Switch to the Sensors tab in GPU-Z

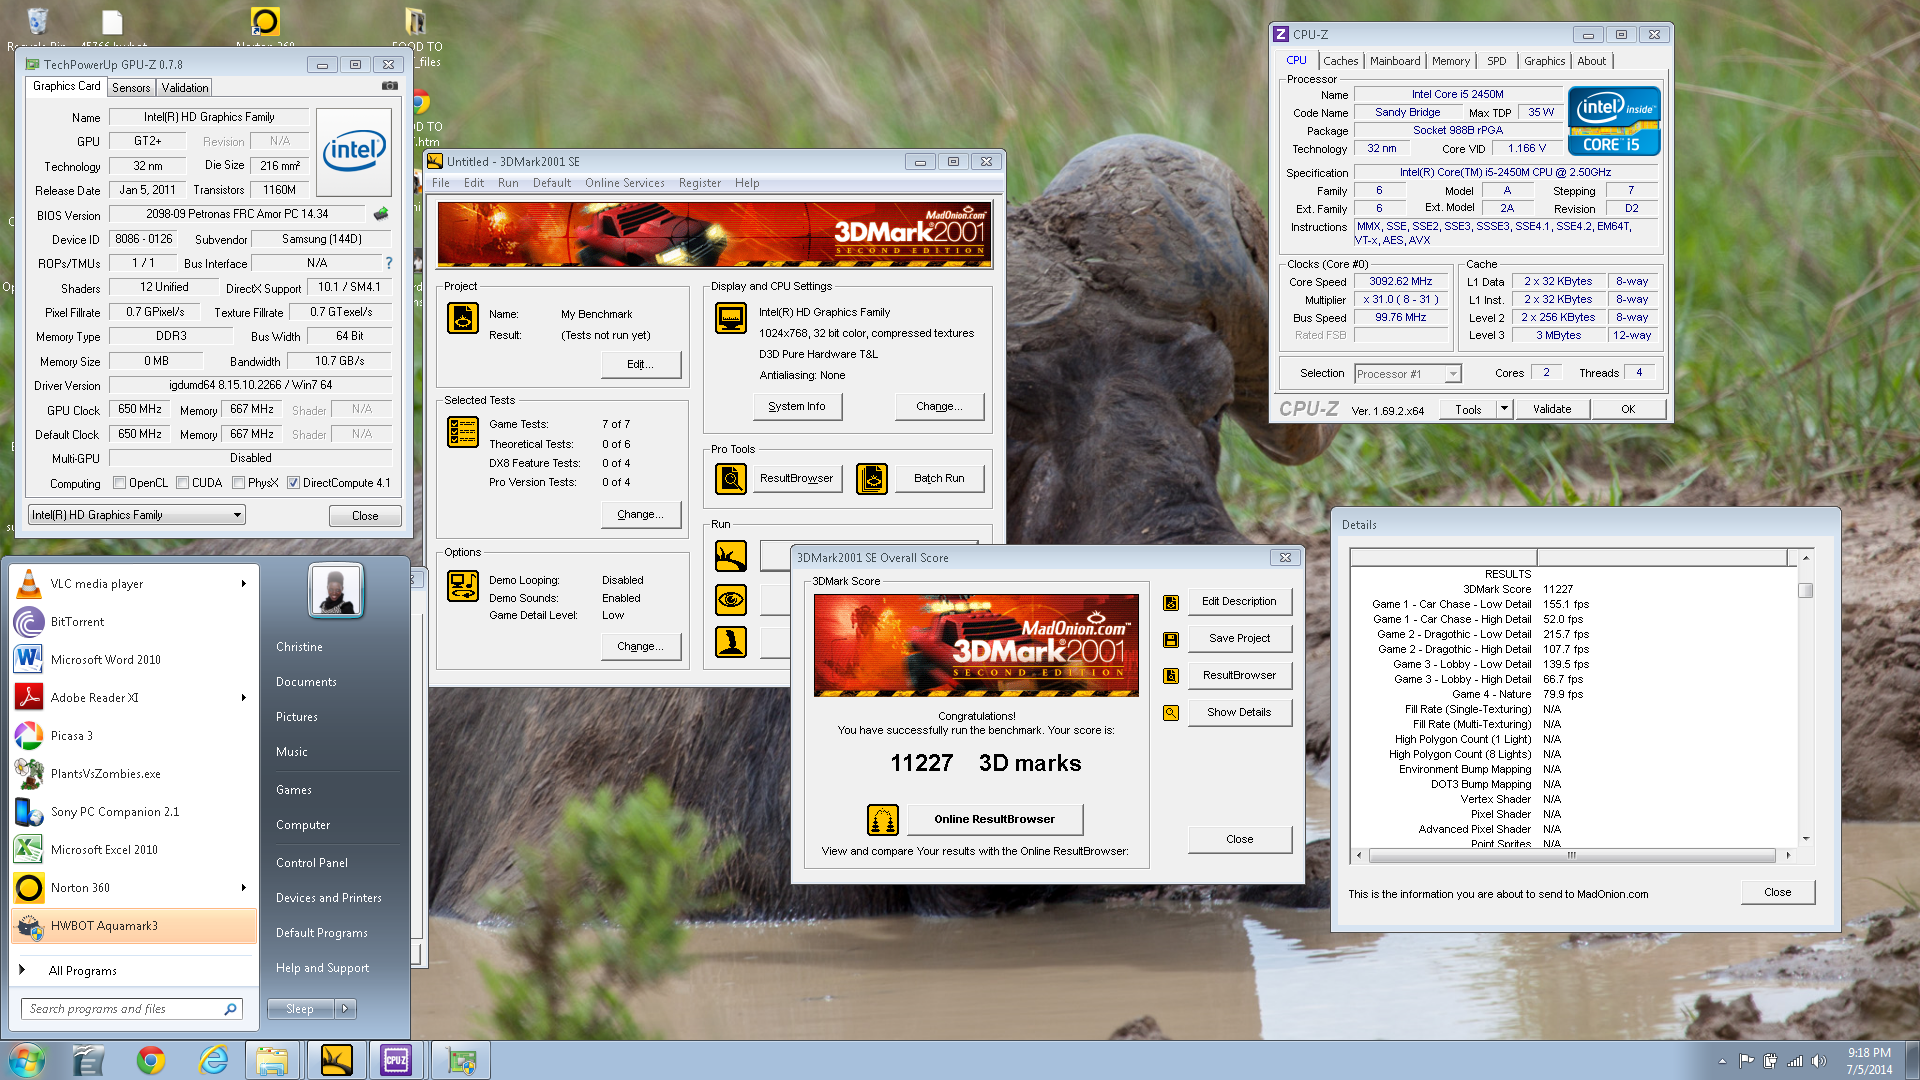[131, 88]
